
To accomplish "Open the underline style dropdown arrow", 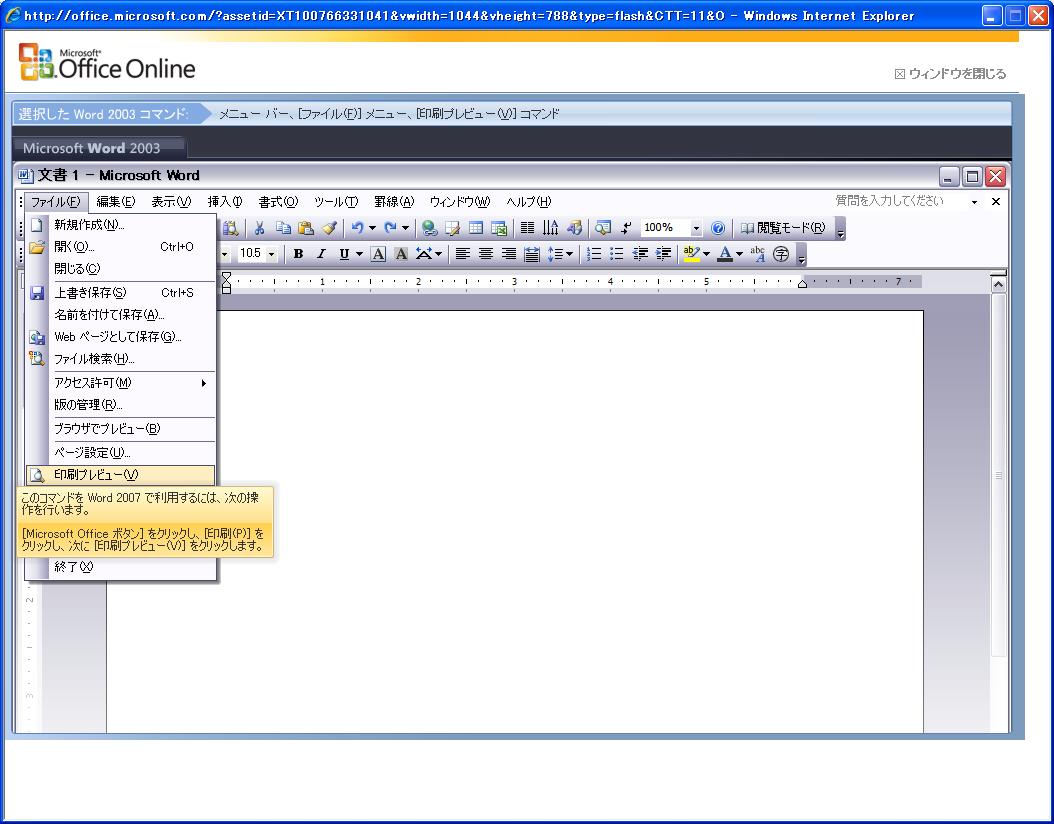I will tap(360, 253).
